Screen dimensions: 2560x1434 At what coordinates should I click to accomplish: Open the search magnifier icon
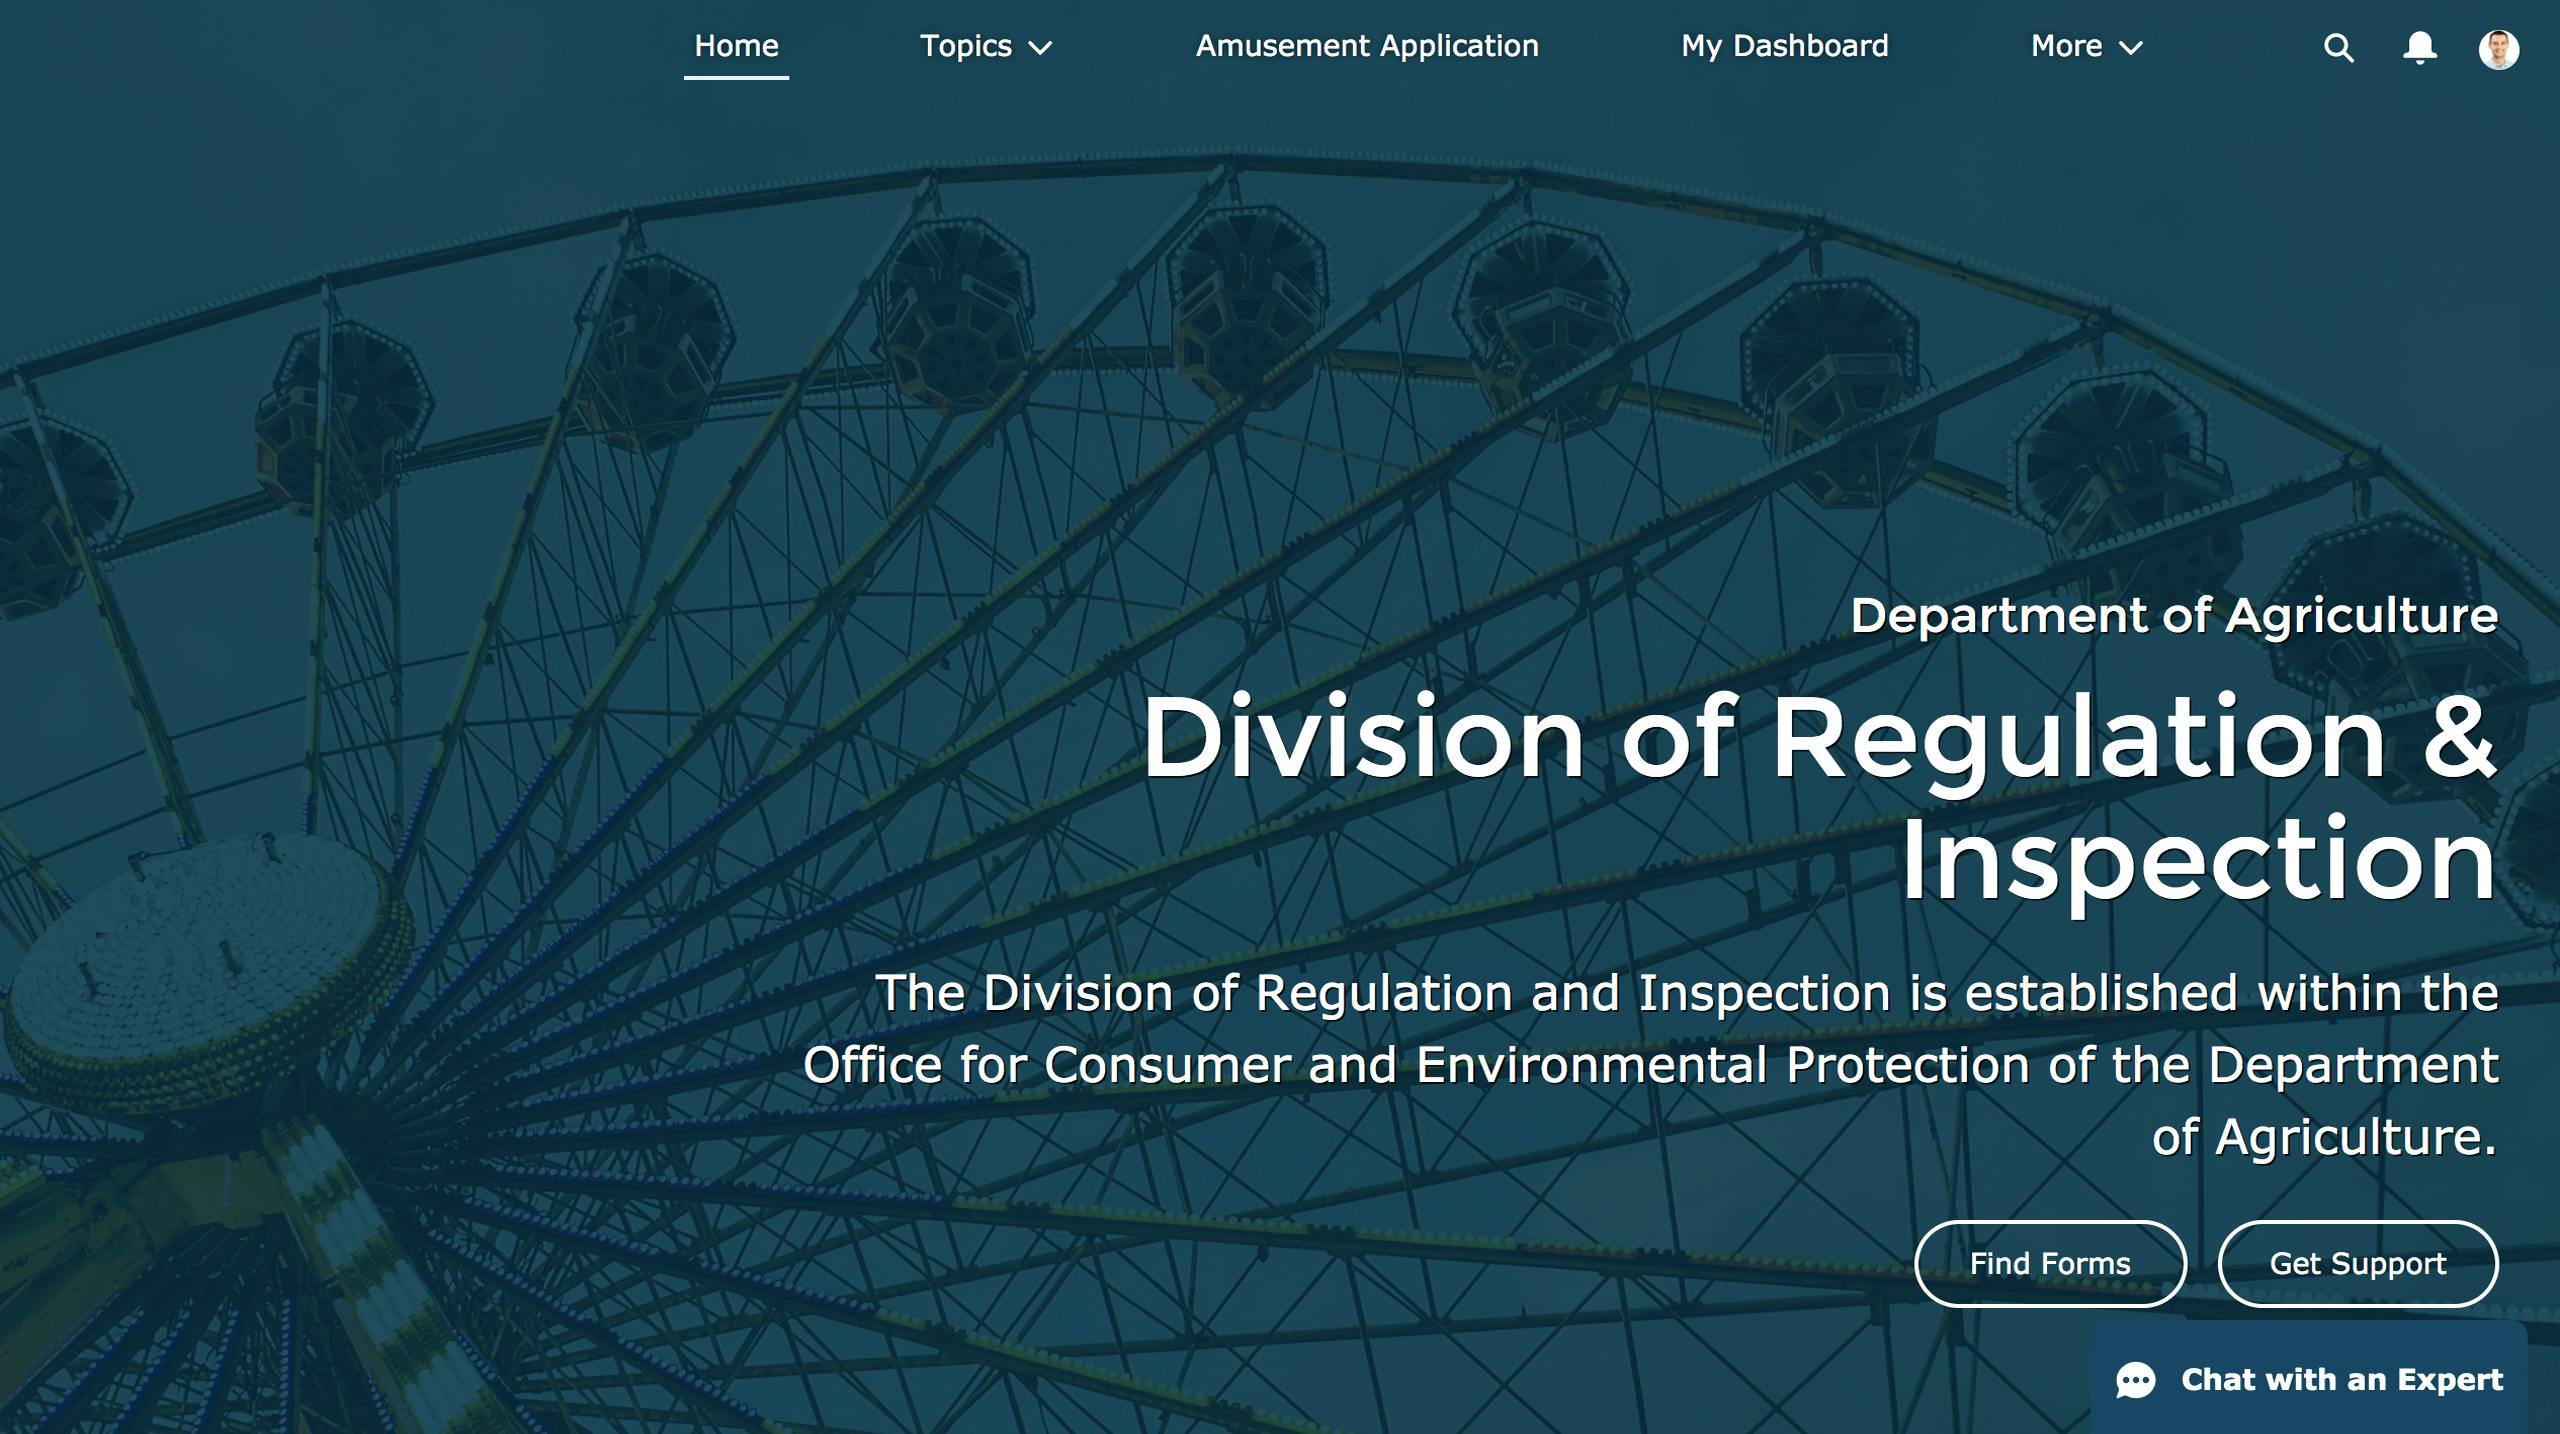click(2338, 48)
